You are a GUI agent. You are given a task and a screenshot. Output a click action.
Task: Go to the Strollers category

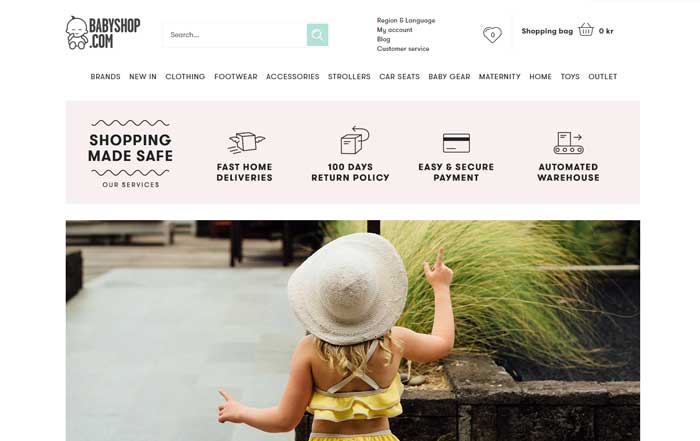point(349,77)
